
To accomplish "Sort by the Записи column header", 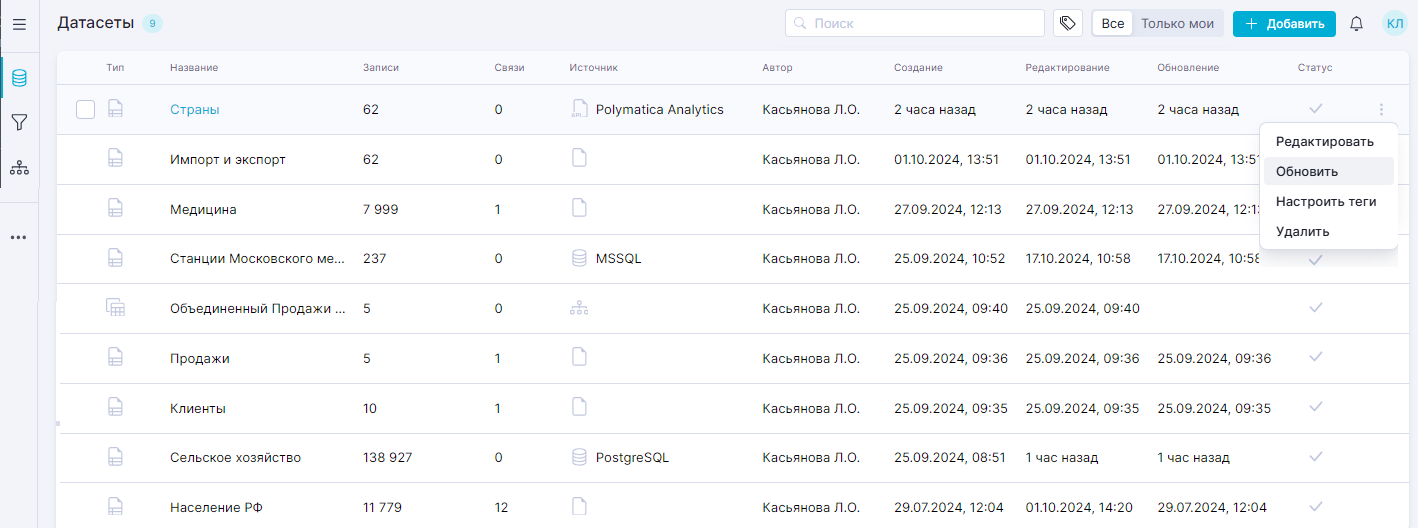I will (x=380, y=68).
